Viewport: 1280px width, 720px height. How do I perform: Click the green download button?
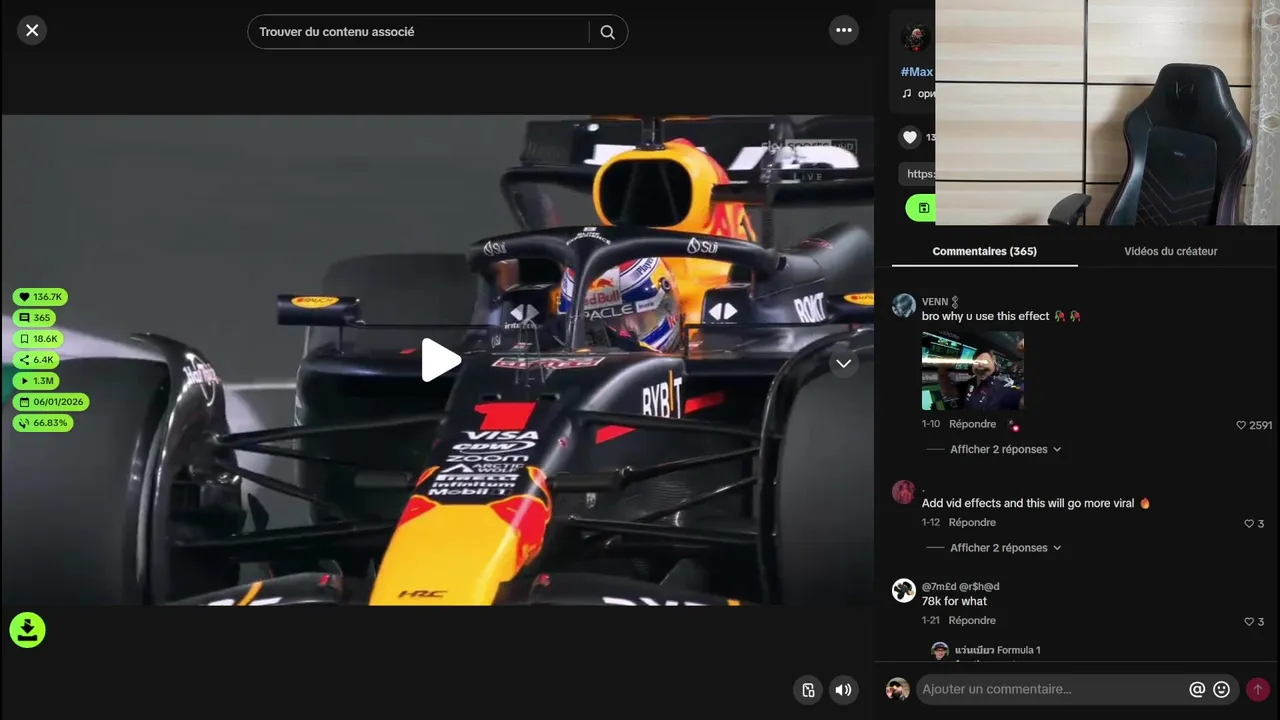coord(27,630)
